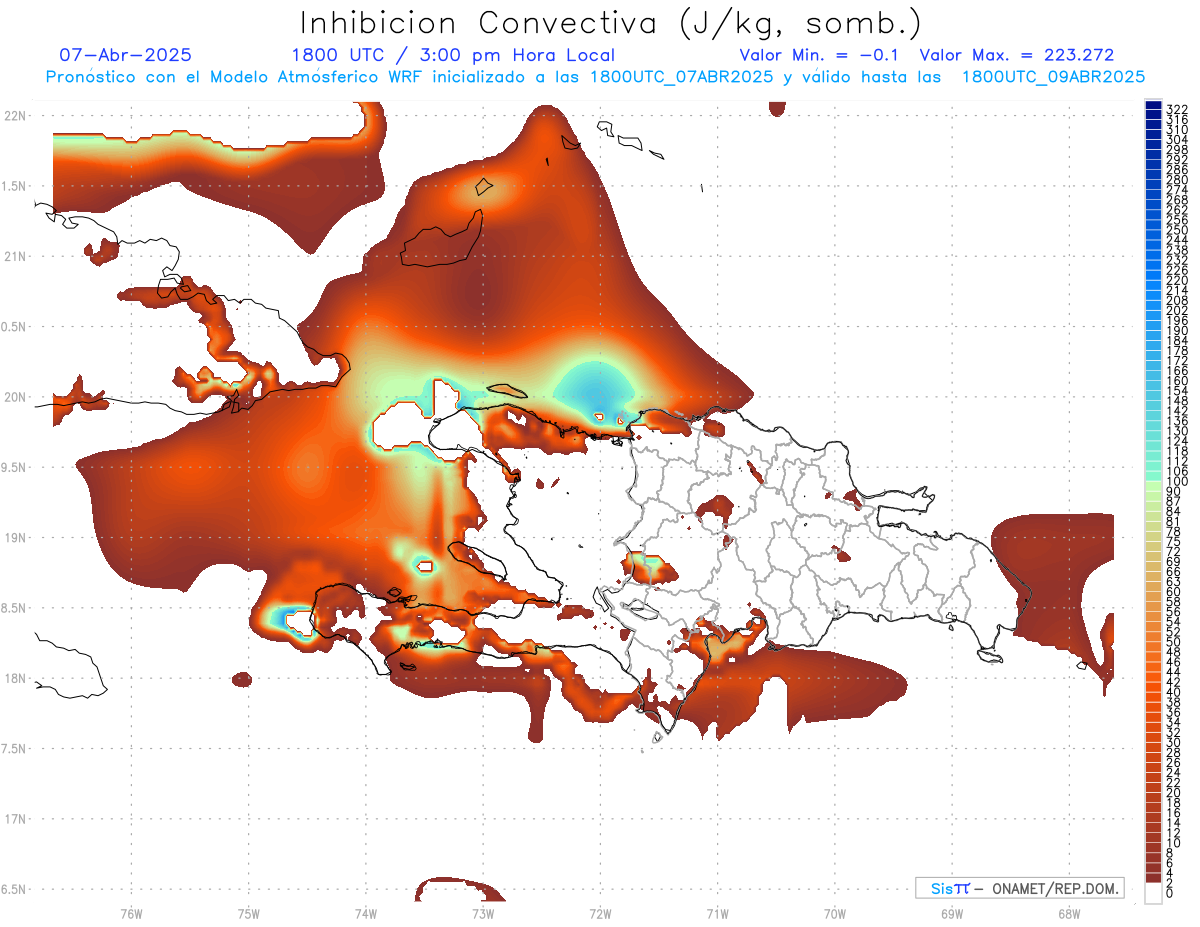
Task: Click the 73W longitude label
Action: pyautogui.click(x=483, y=913)
